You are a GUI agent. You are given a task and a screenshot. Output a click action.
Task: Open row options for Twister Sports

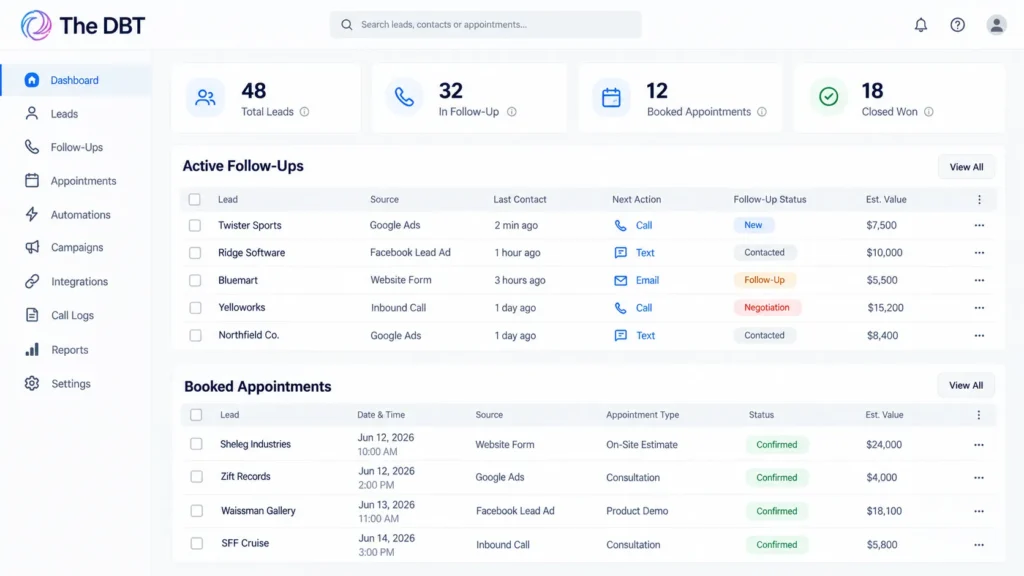pos(979,225)
